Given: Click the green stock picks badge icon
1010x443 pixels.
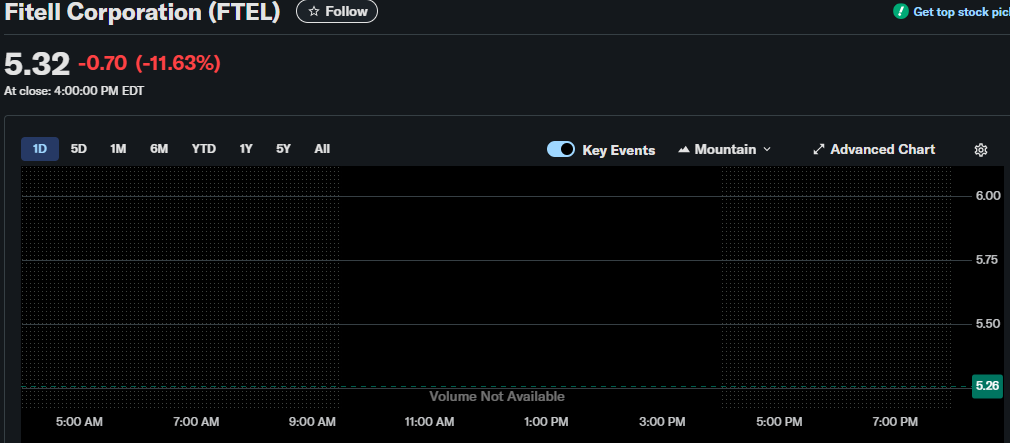Looking at the screenshot, I should click(x=899, y=12).
